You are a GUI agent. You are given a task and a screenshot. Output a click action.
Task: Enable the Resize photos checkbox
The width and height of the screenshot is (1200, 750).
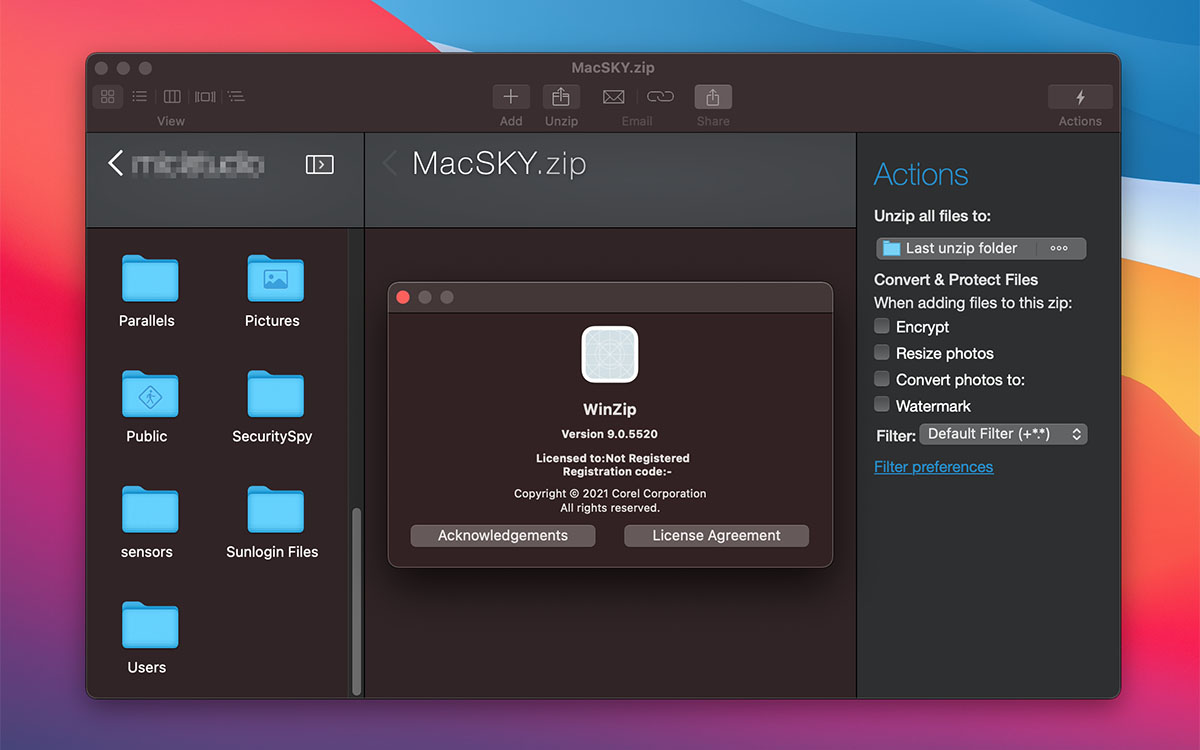pyautogui.click(x=882, y=352)
